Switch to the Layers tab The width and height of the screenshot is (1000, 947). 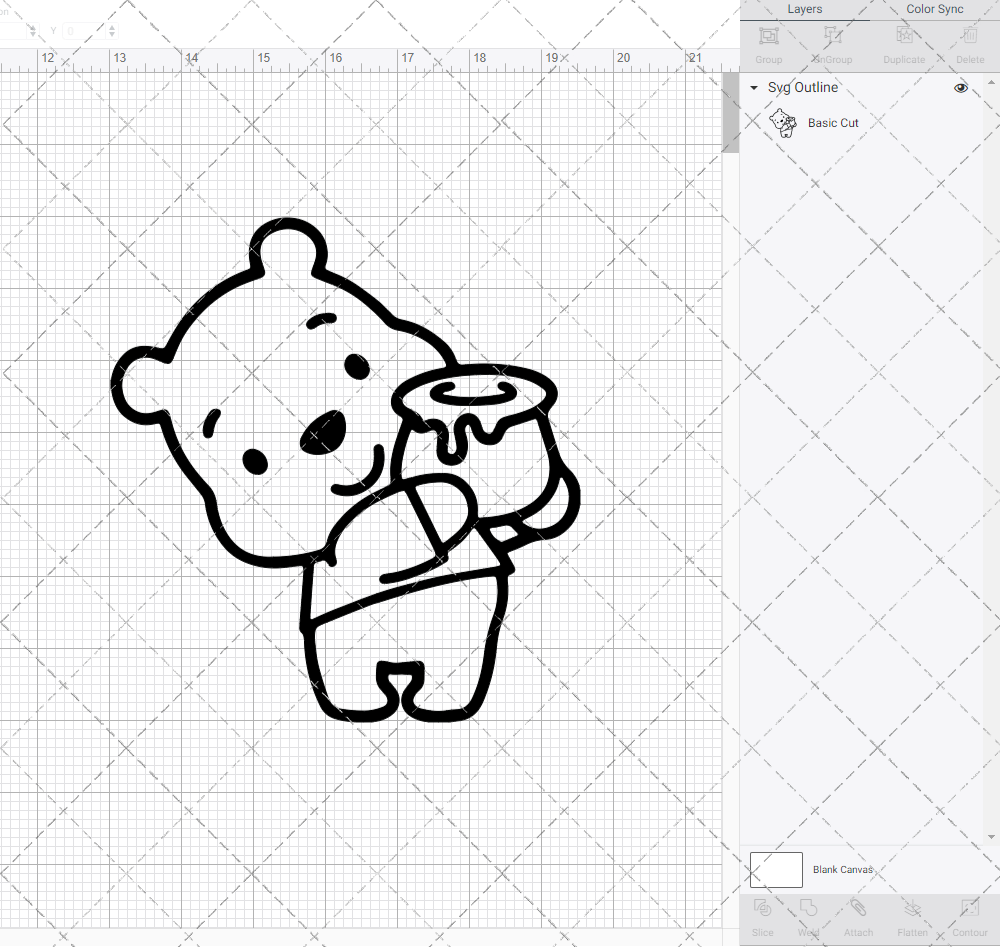pos(804,9)
